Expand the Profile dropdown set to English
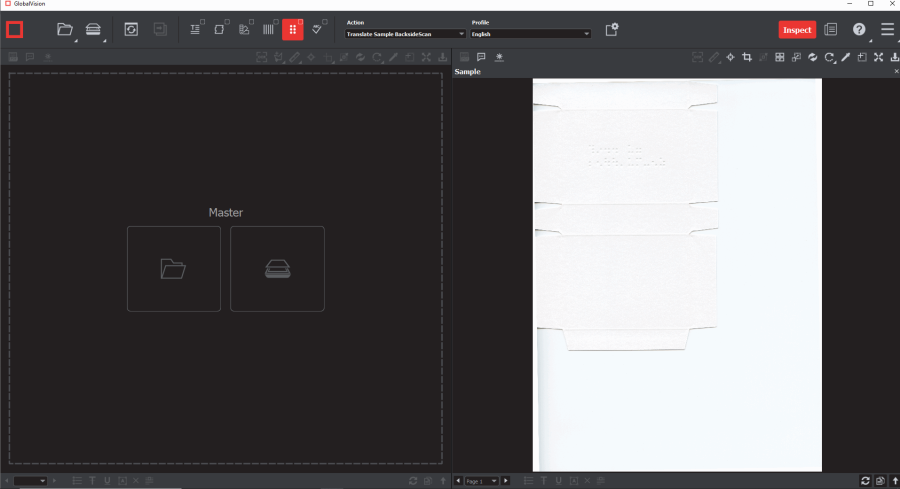 530,34
